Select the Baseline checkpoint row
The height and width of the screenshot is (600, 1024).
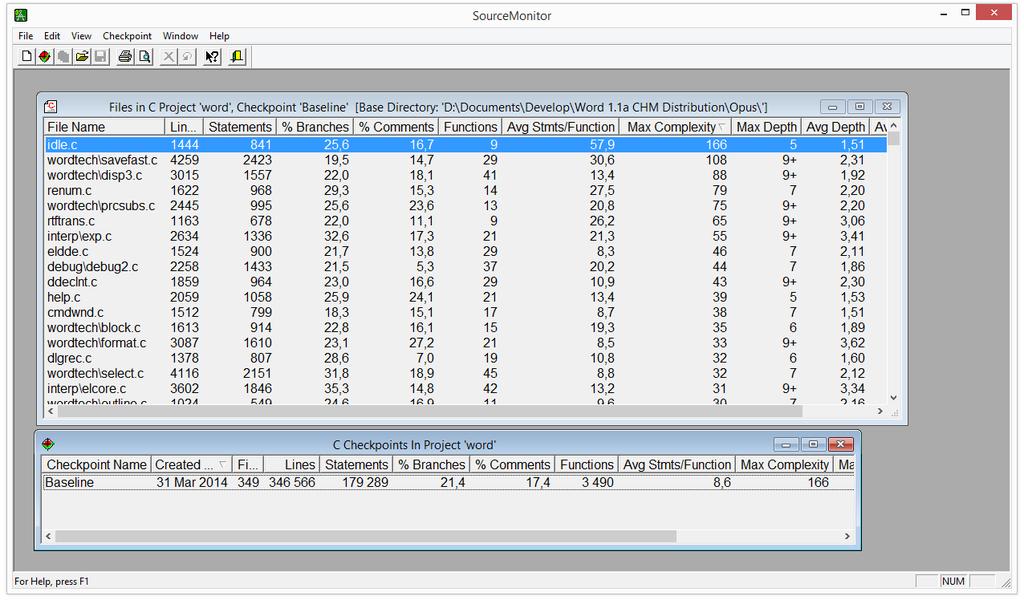(x=448, y=482)
